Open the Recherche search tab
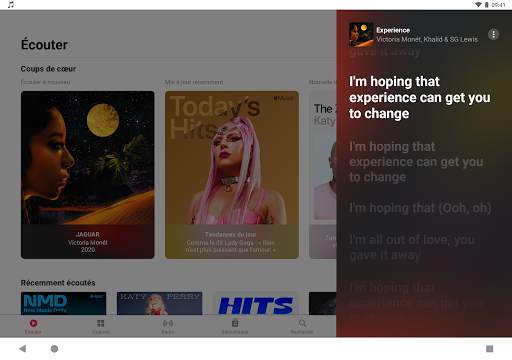The height and width of the screenshot is (360, 512). click(302, 326)
